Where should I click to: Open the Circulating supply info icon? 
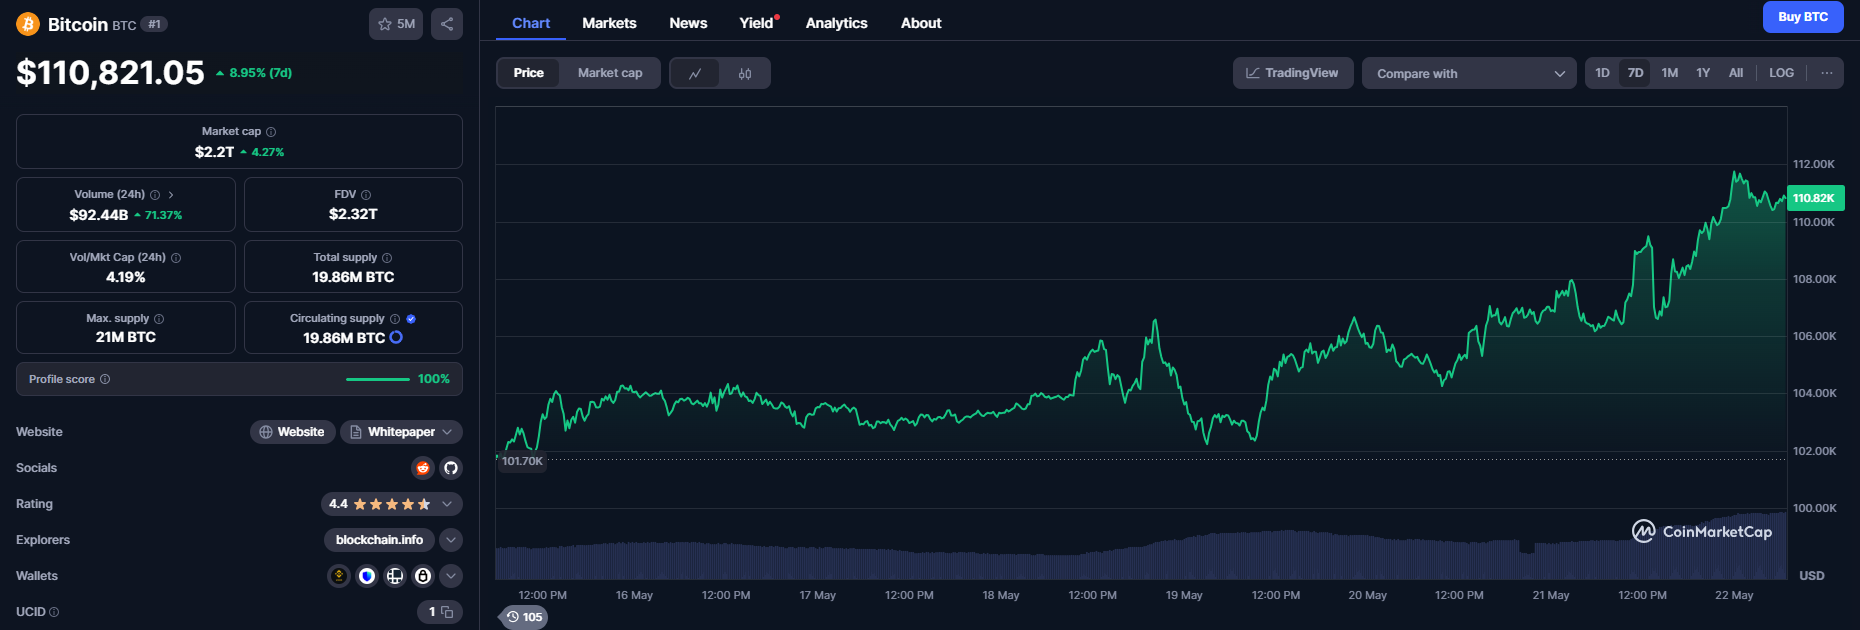395,319
